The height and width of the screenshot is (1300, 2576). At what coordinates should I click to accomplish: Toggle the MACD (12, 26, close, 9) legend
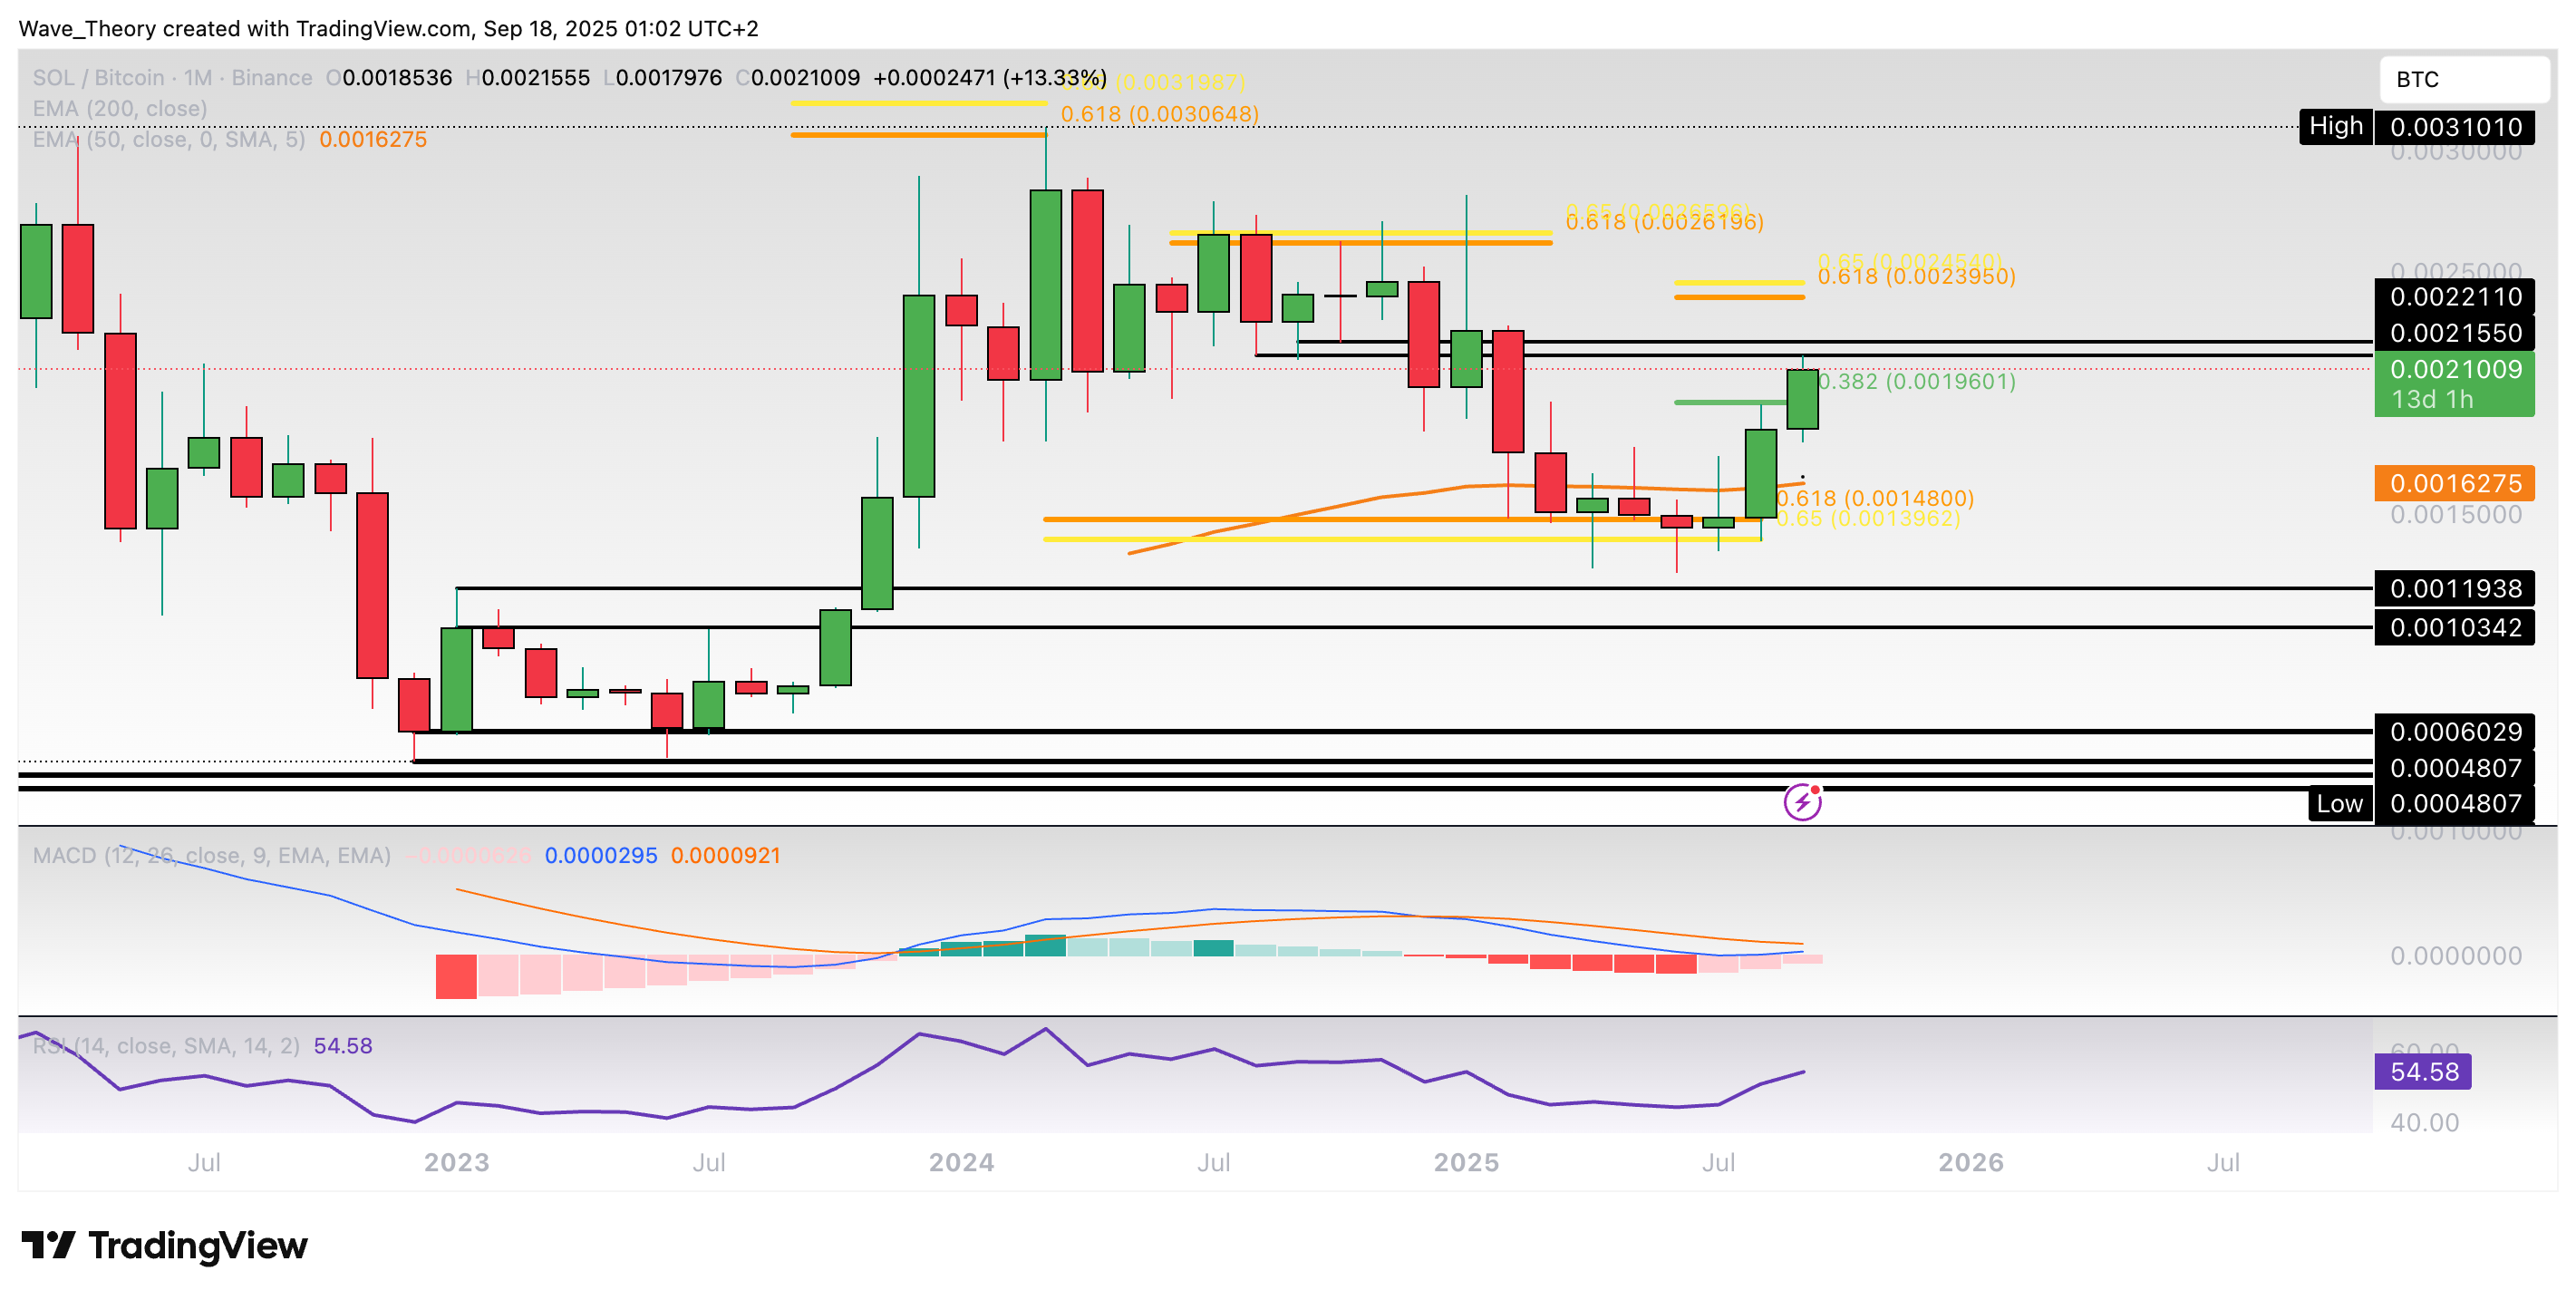211,856
